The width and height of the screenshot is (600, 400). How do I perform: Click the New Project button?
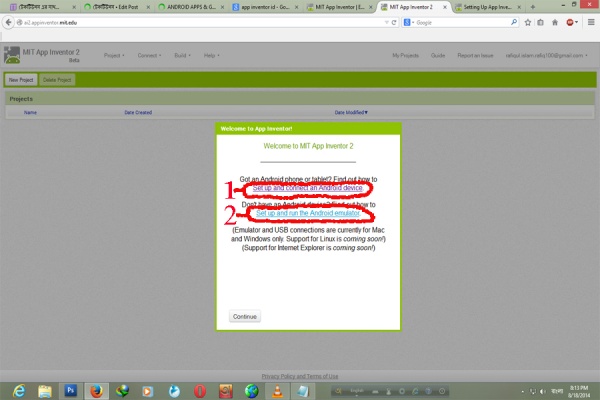click(21, 80)
